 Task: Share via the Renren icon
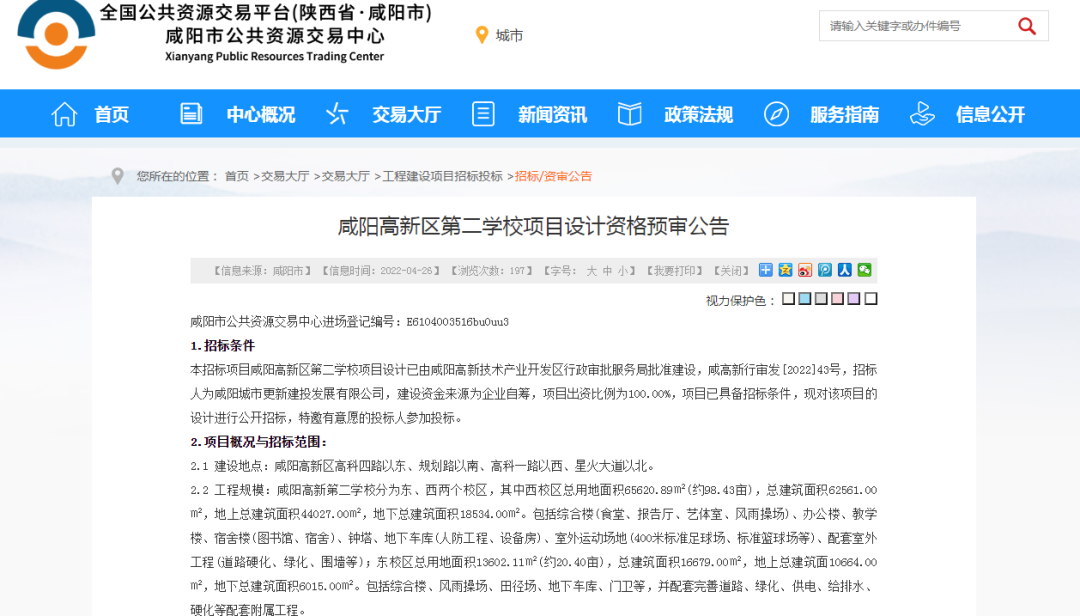click(x=844, y=270)
